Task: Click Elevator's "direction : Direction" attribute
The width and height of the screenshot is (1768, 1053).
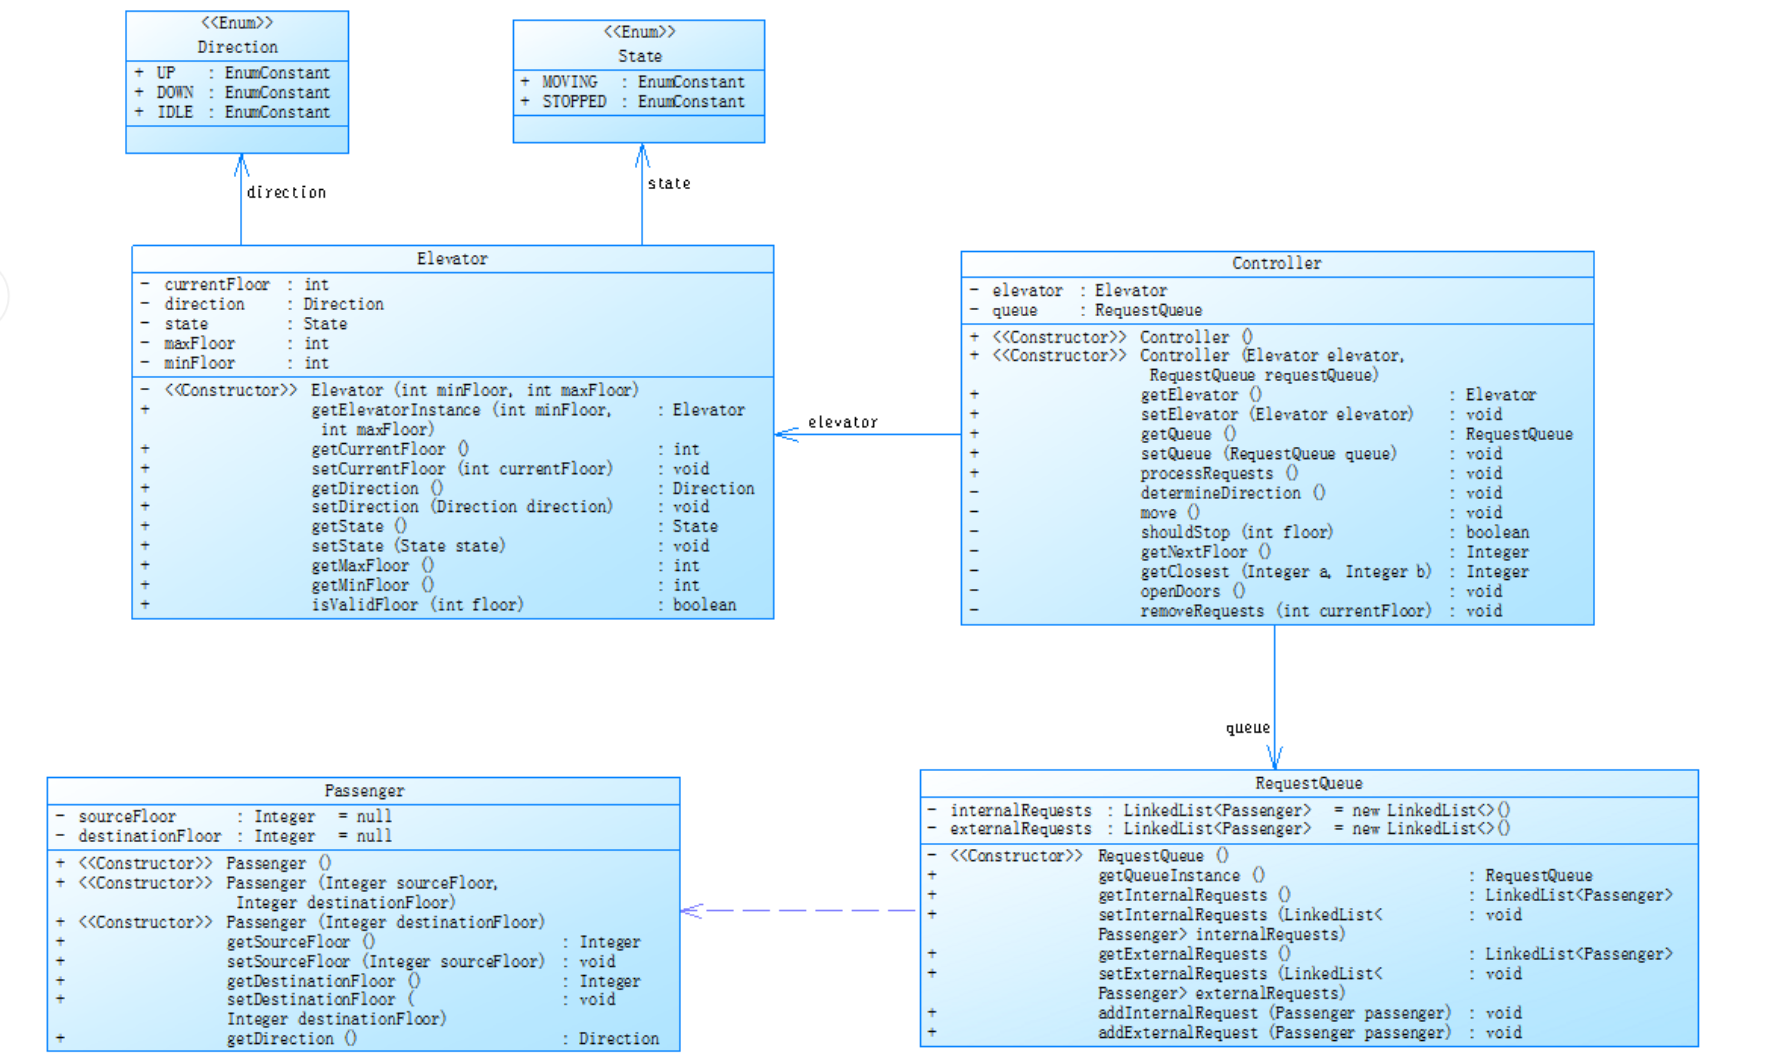Action: coord(262,304)
